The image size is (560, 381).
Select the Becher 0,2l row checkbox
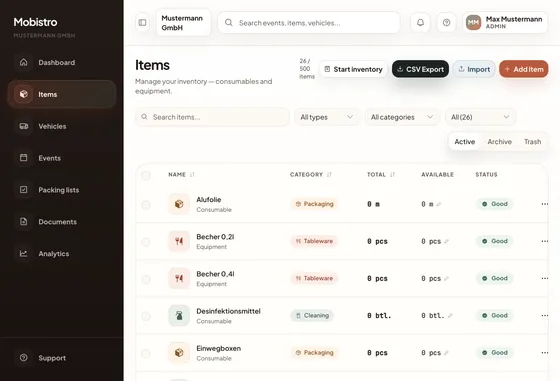(x=146, y=242)
